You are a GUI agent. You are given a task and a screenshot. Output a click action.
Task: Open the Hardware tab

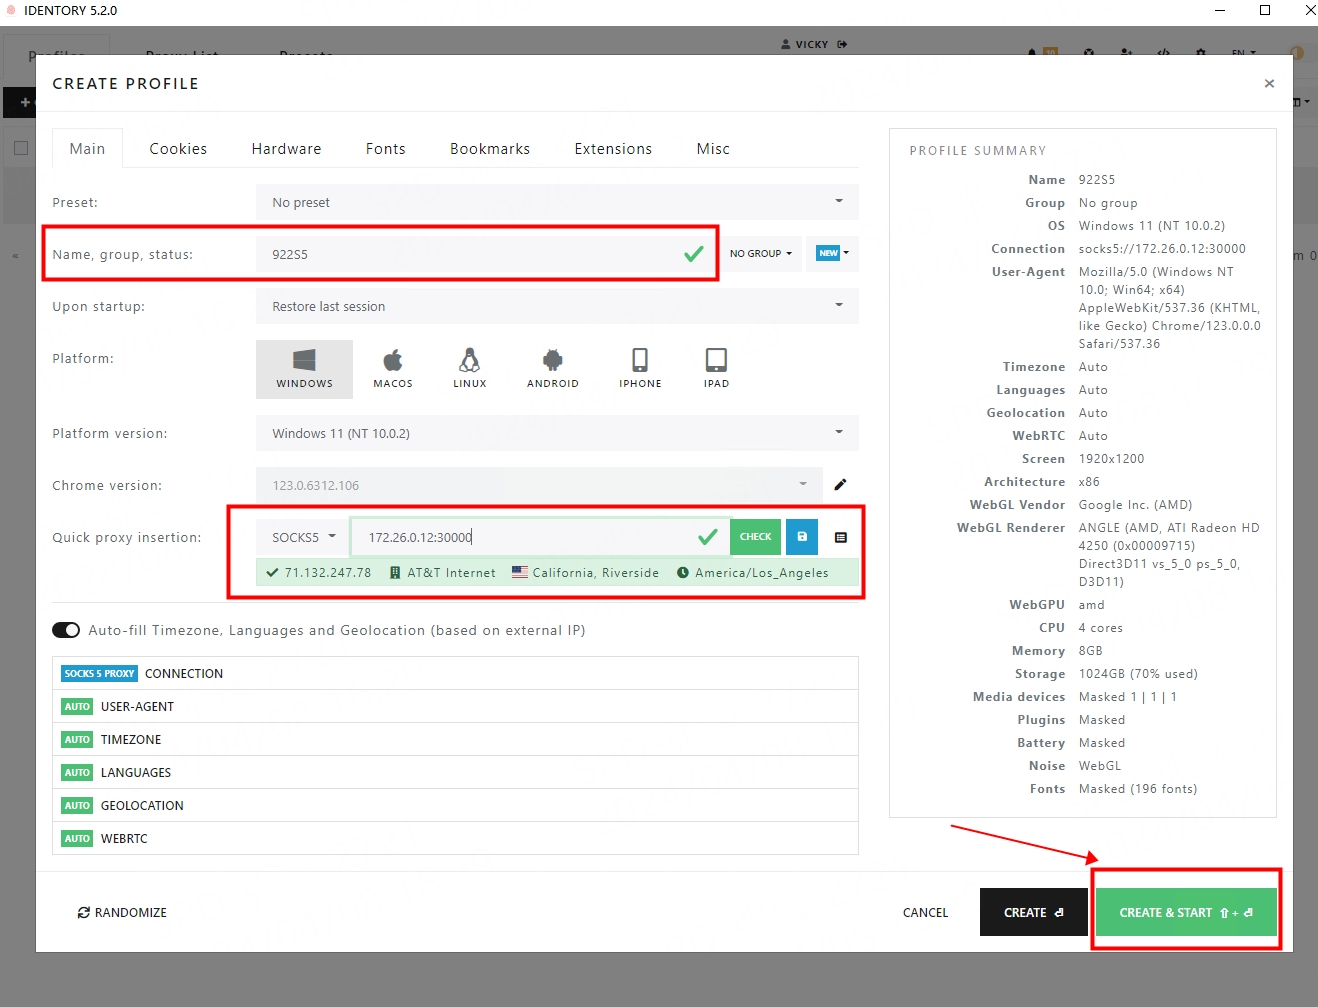click(x=286, y=149)
